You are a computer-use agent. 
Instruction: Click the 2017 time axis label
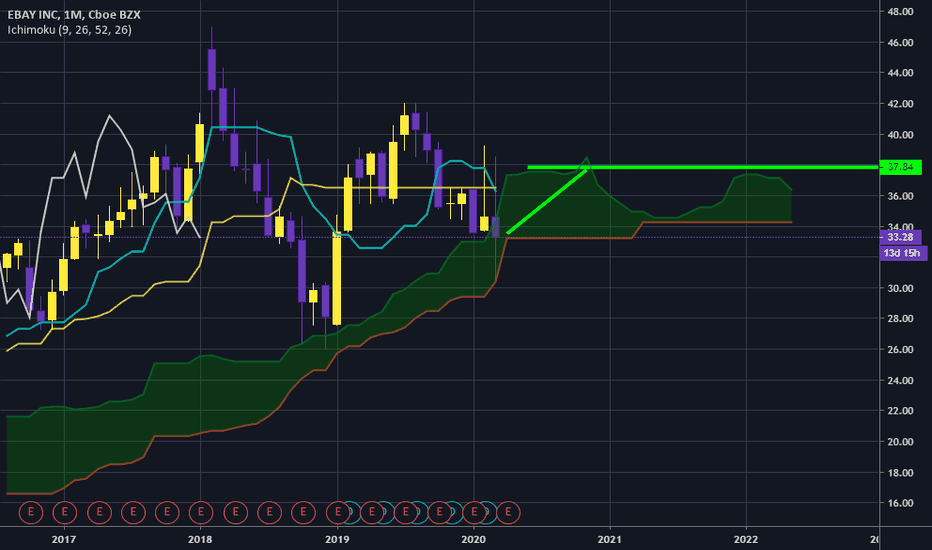64,539
